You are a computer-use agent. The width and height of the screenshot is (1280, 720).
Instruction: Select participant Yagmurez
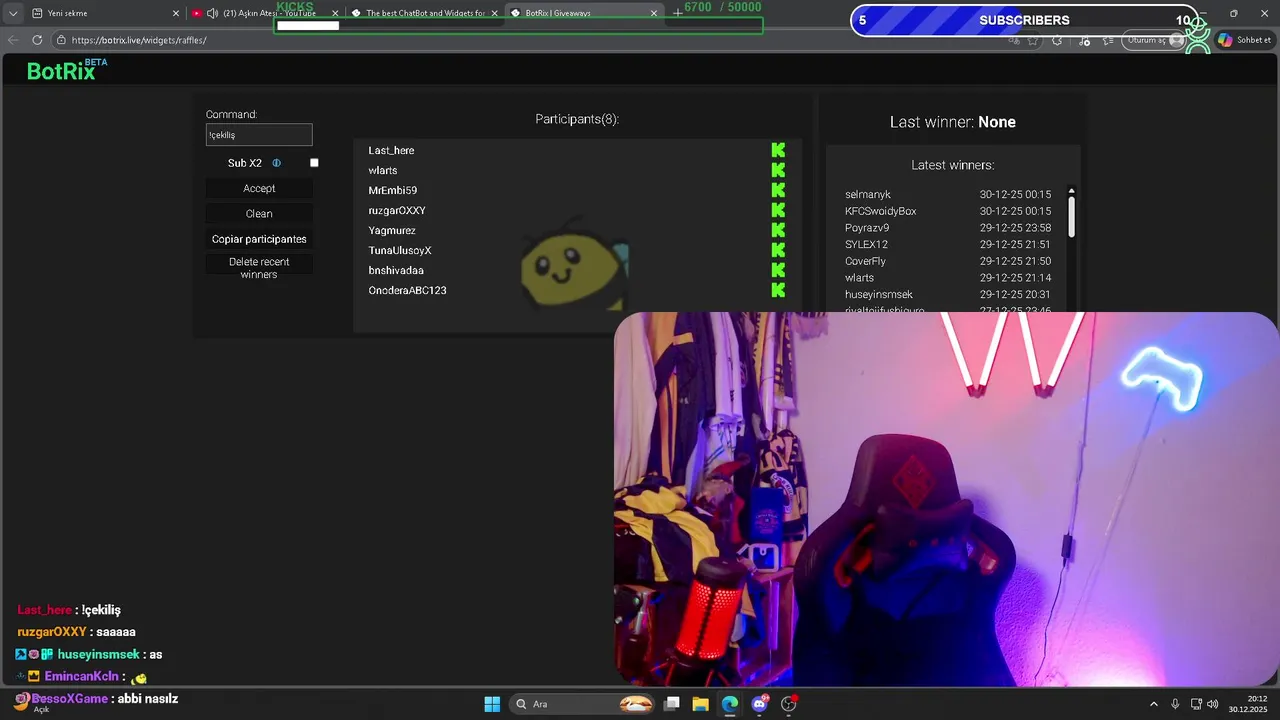392,230
